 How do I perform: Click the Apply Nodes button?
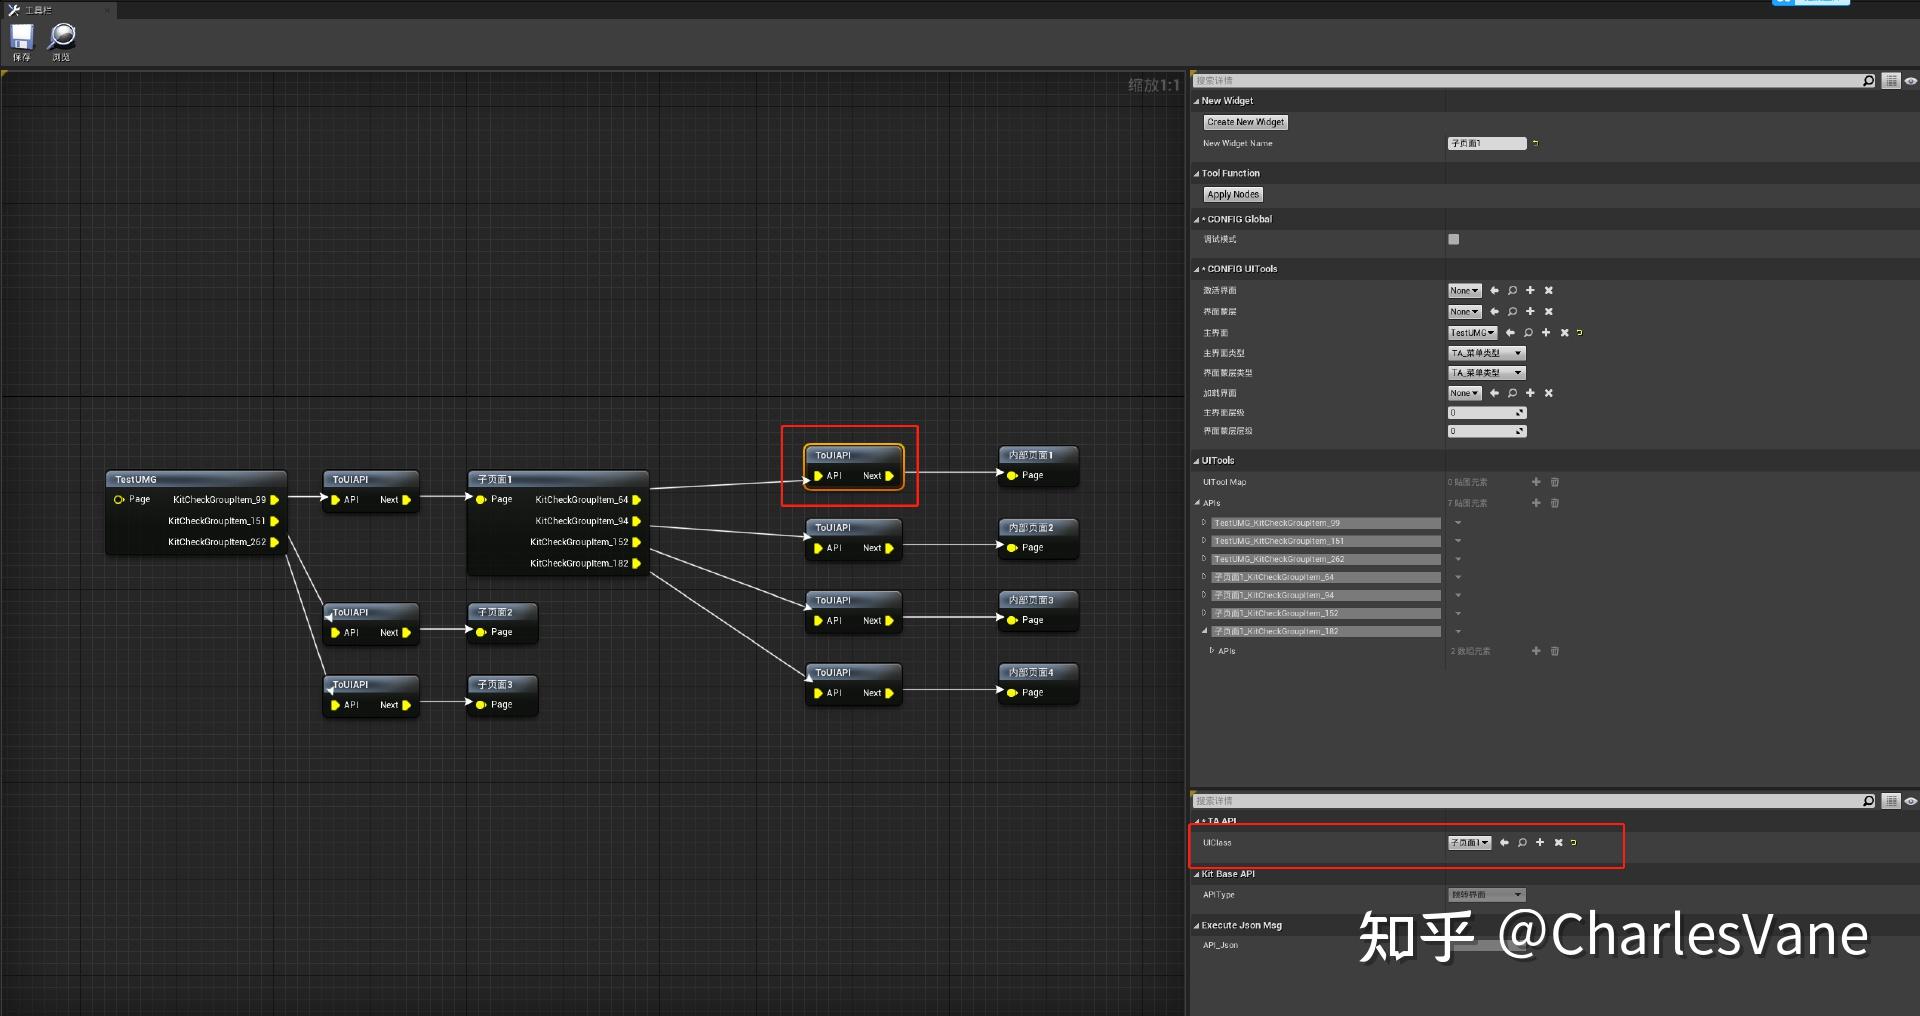(1231, 194)
